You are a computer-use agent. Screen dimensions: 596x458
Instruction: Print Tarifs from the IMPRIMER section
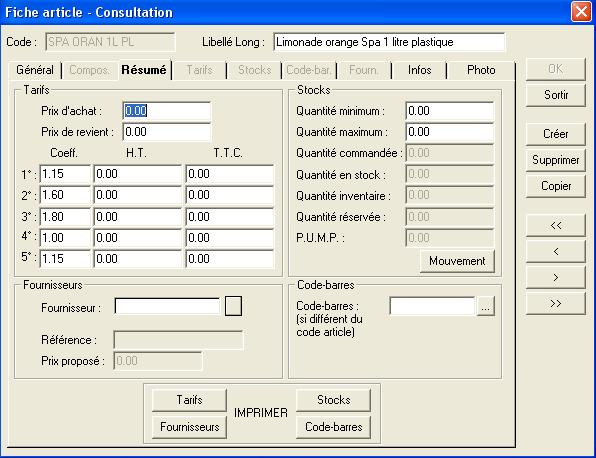pos(189,400)
